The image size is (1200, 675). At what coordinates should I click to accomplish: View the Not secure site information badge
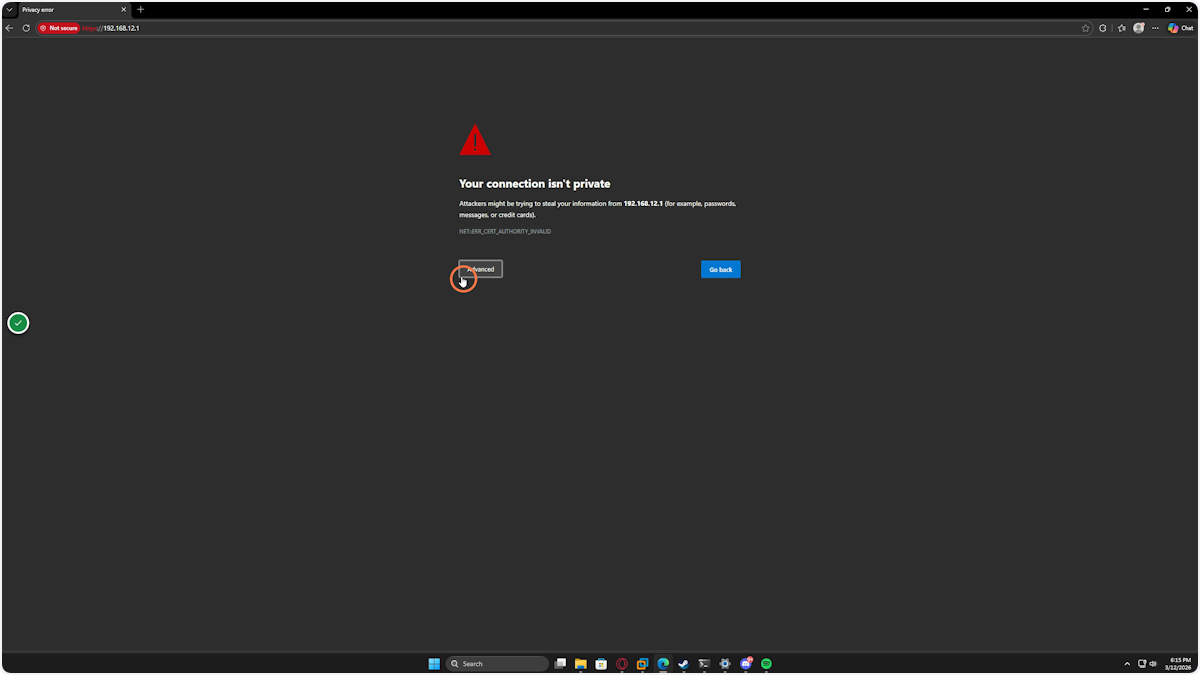coord(57,28)
